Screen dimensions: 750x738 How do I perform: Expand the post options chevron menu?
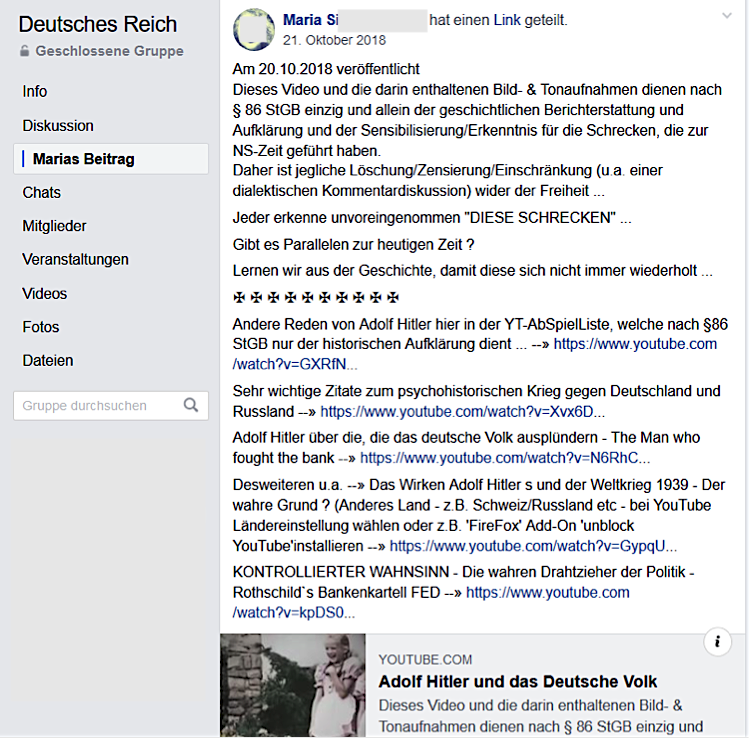[x=727, y=16]
